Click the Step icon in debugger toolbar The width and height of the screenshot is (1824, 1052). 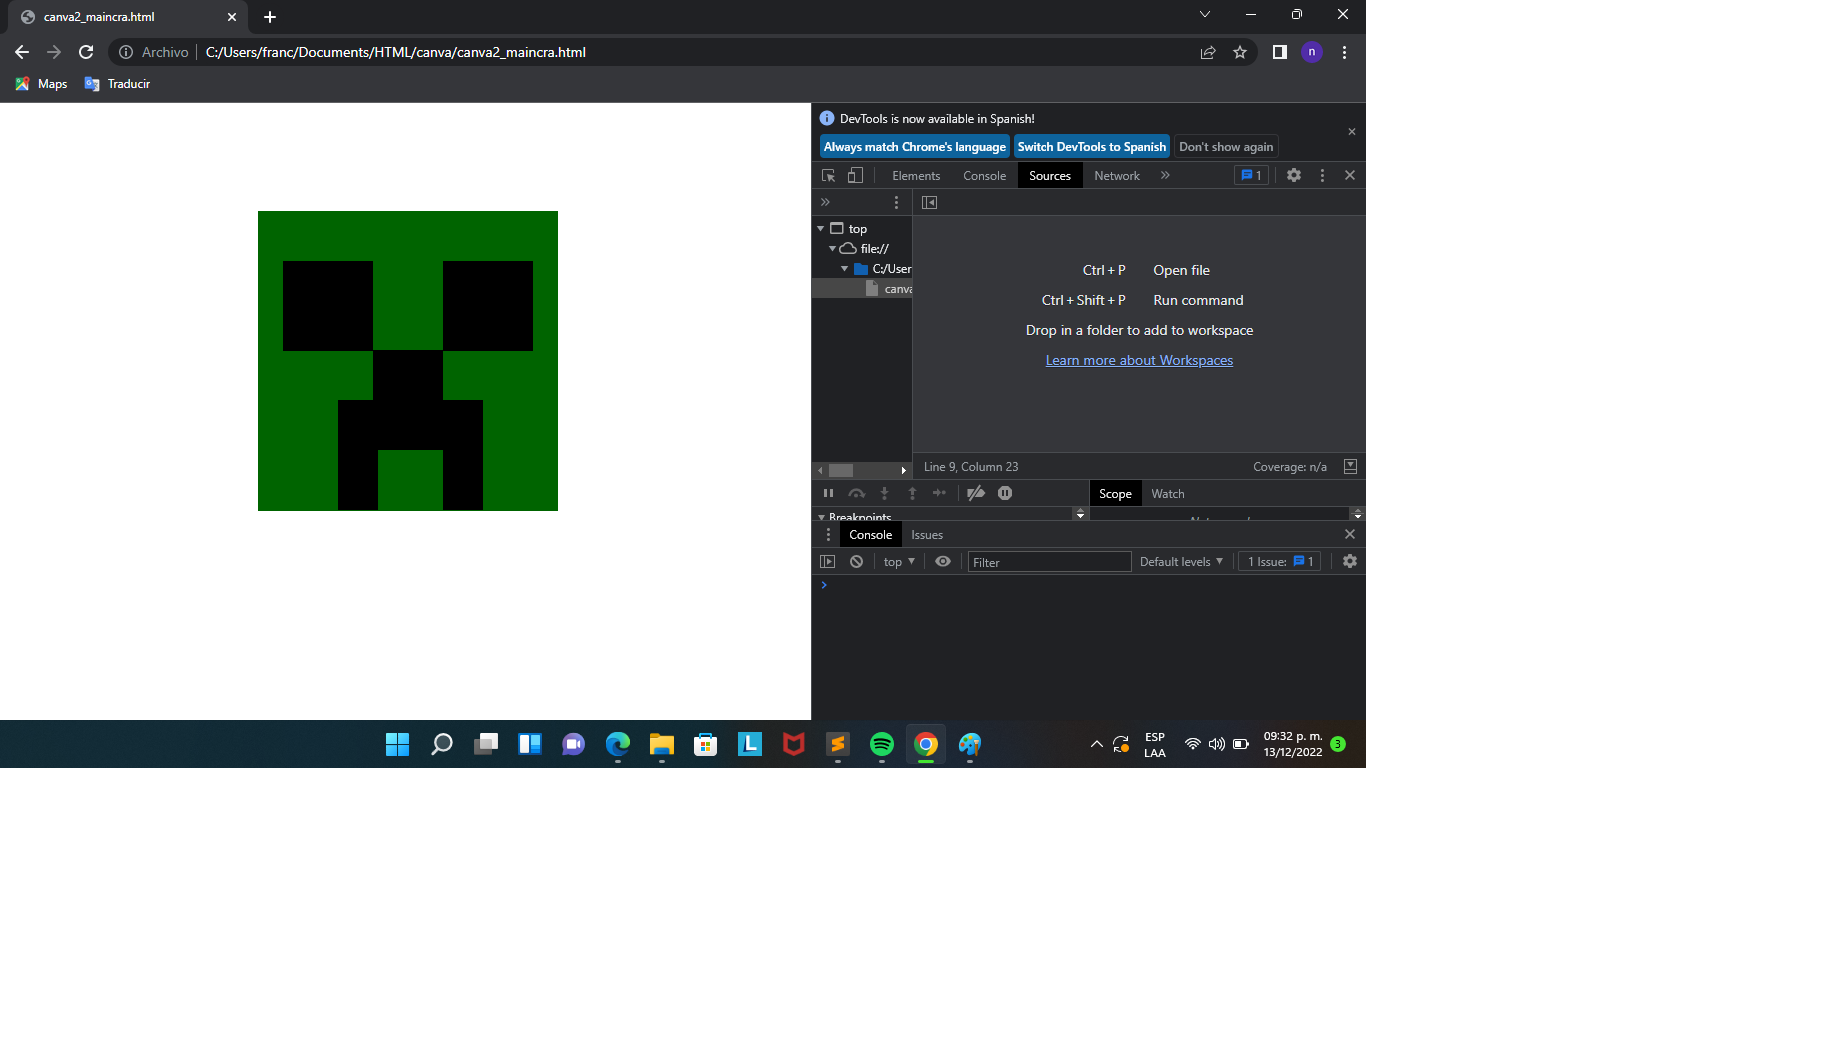coord(939,493)
